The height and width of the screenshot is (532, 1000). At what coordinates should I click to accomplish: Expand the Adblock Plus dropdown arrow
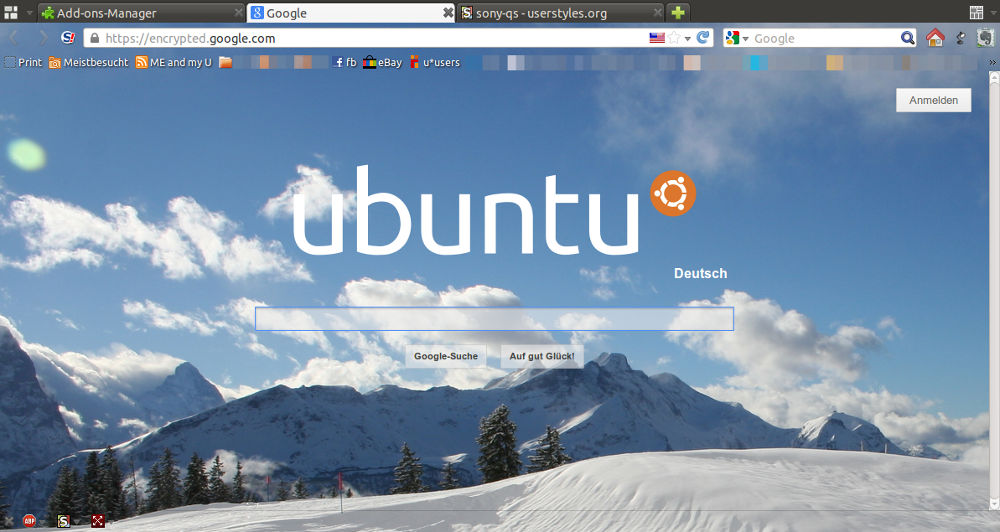[43, 522]
